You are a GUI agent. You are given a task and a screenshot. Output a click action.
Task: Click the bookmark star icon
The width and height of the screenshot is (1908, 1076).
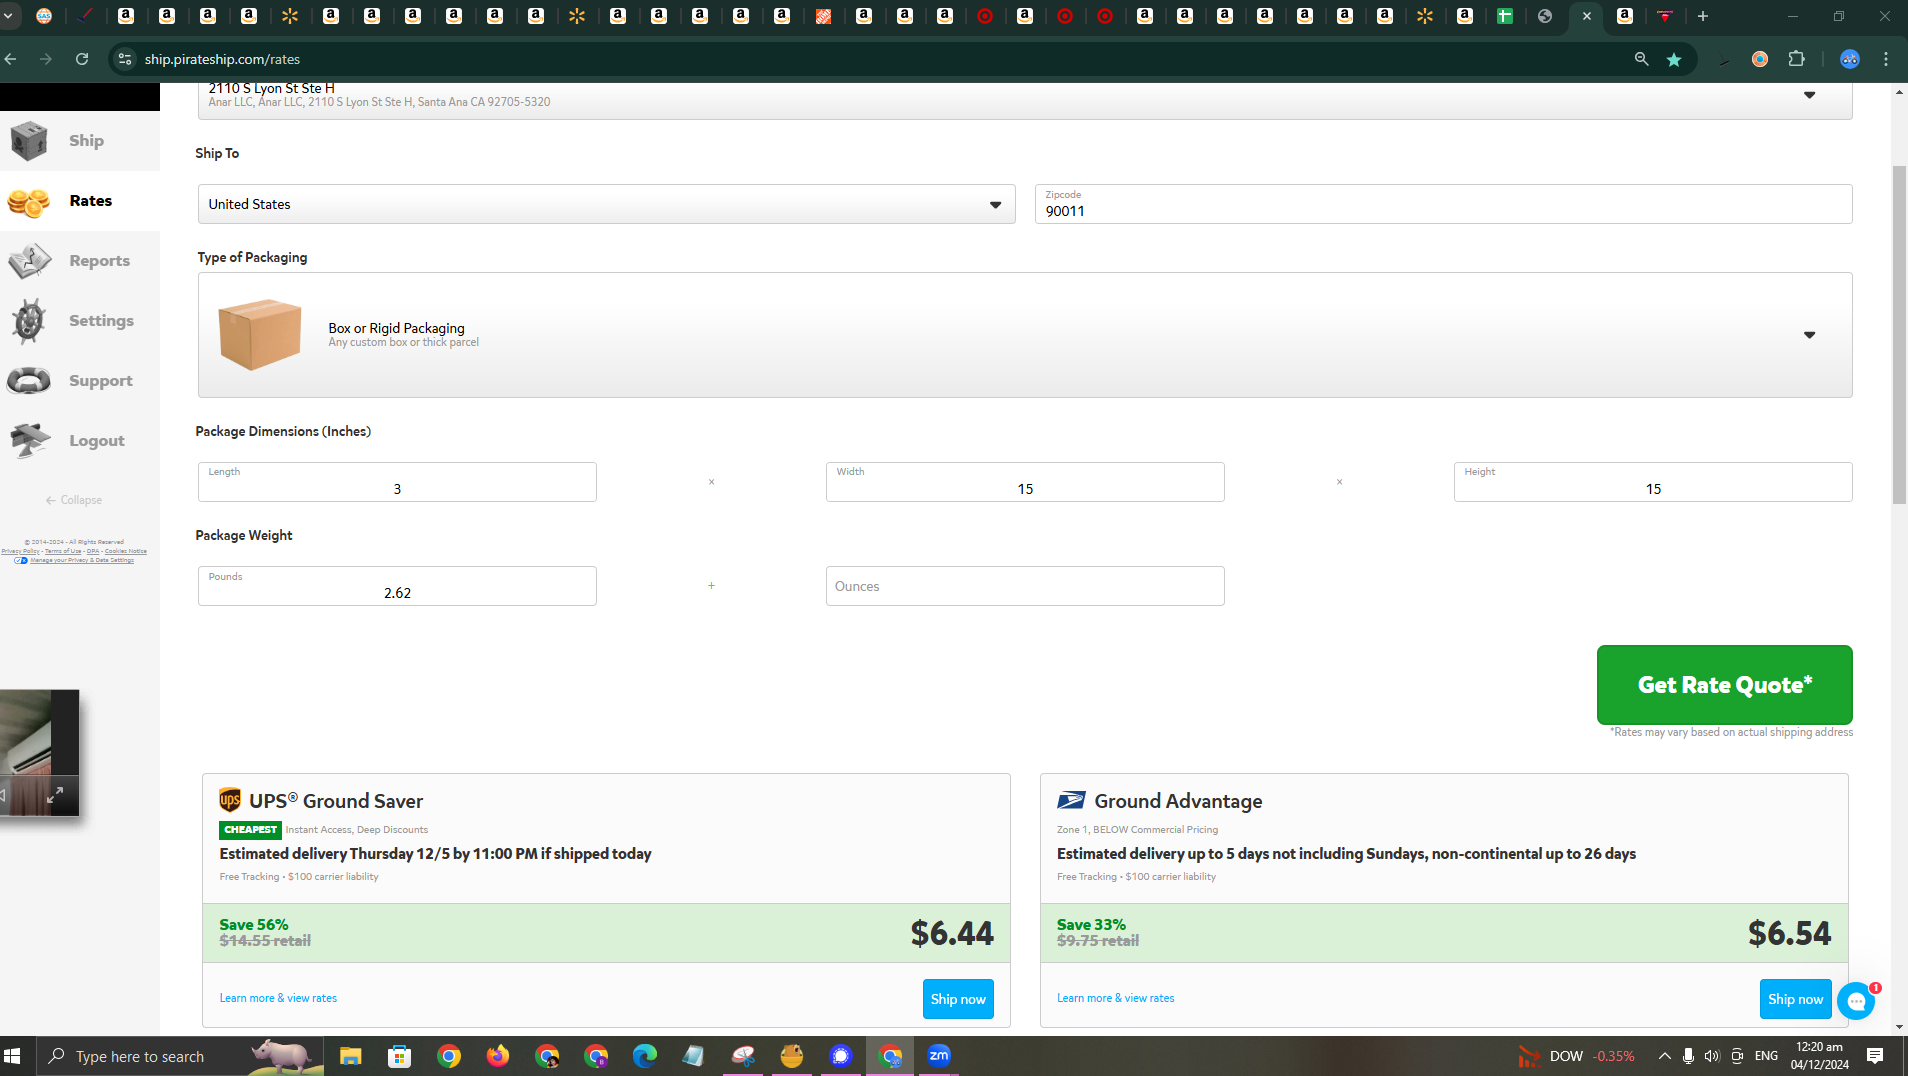click(1674, 59)
